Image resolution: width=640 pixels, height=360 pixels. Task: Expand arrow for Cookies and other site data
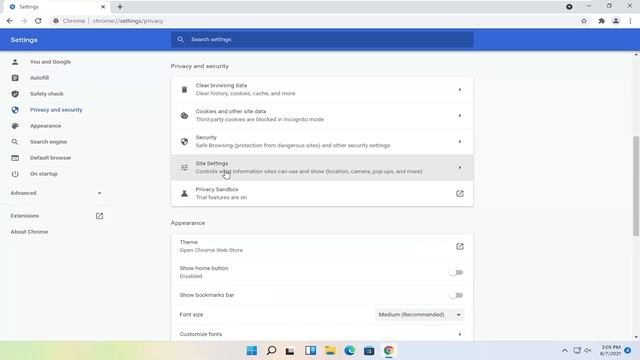click(460, 116)
